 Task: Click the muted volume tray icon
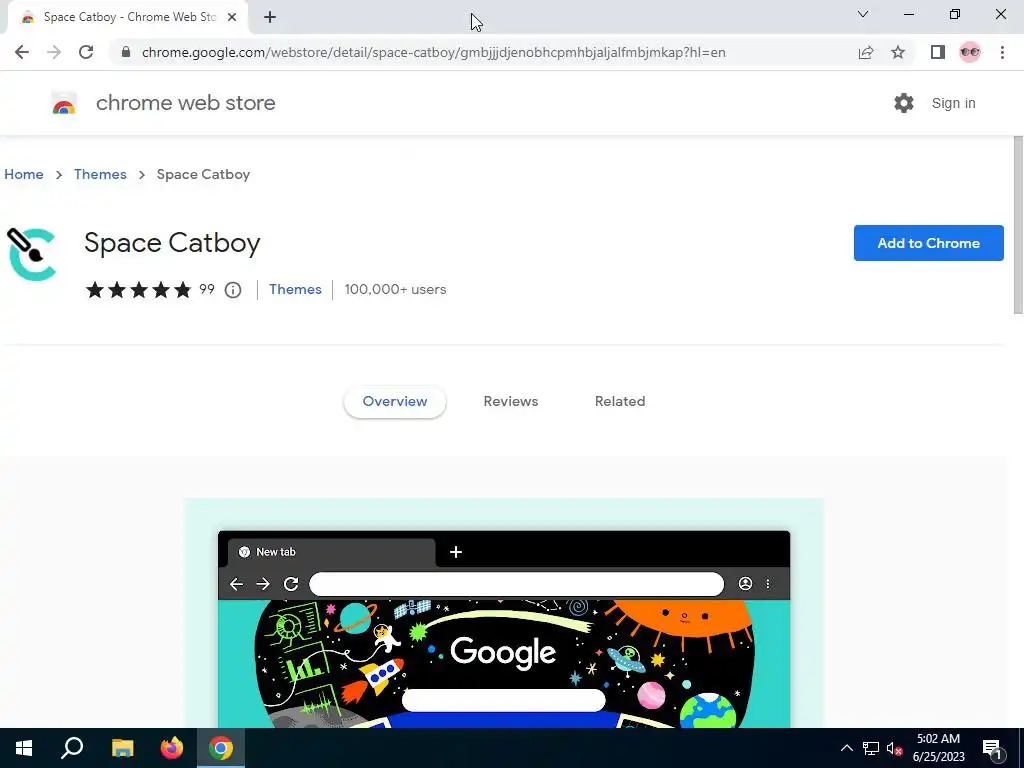point(894,748)
